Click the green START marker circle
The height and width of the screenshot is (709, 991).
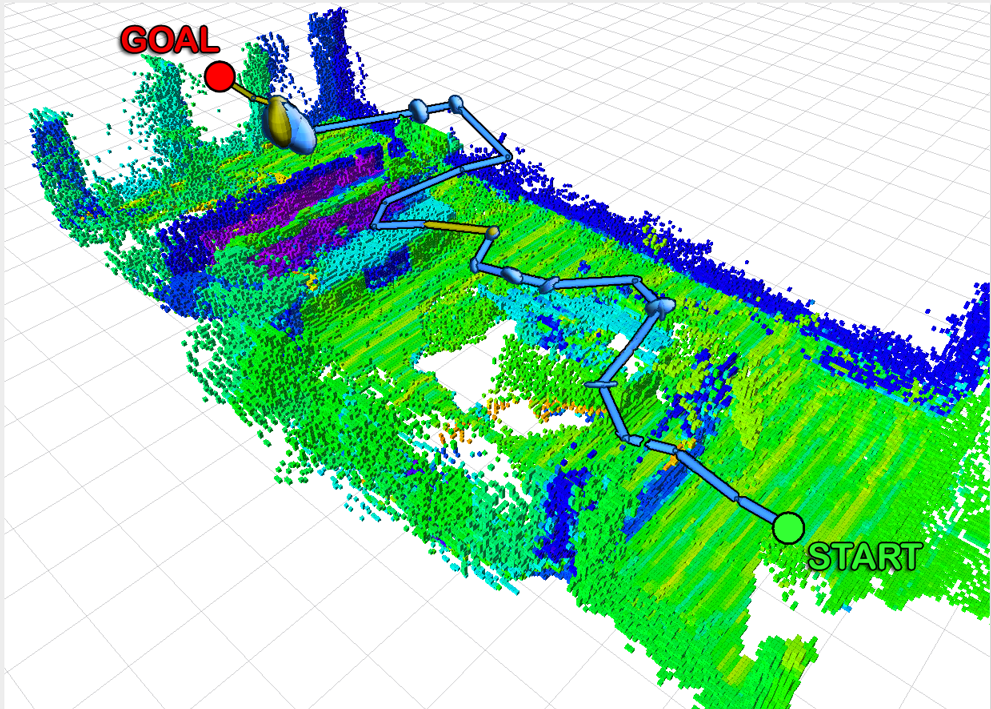coord(788,528)
